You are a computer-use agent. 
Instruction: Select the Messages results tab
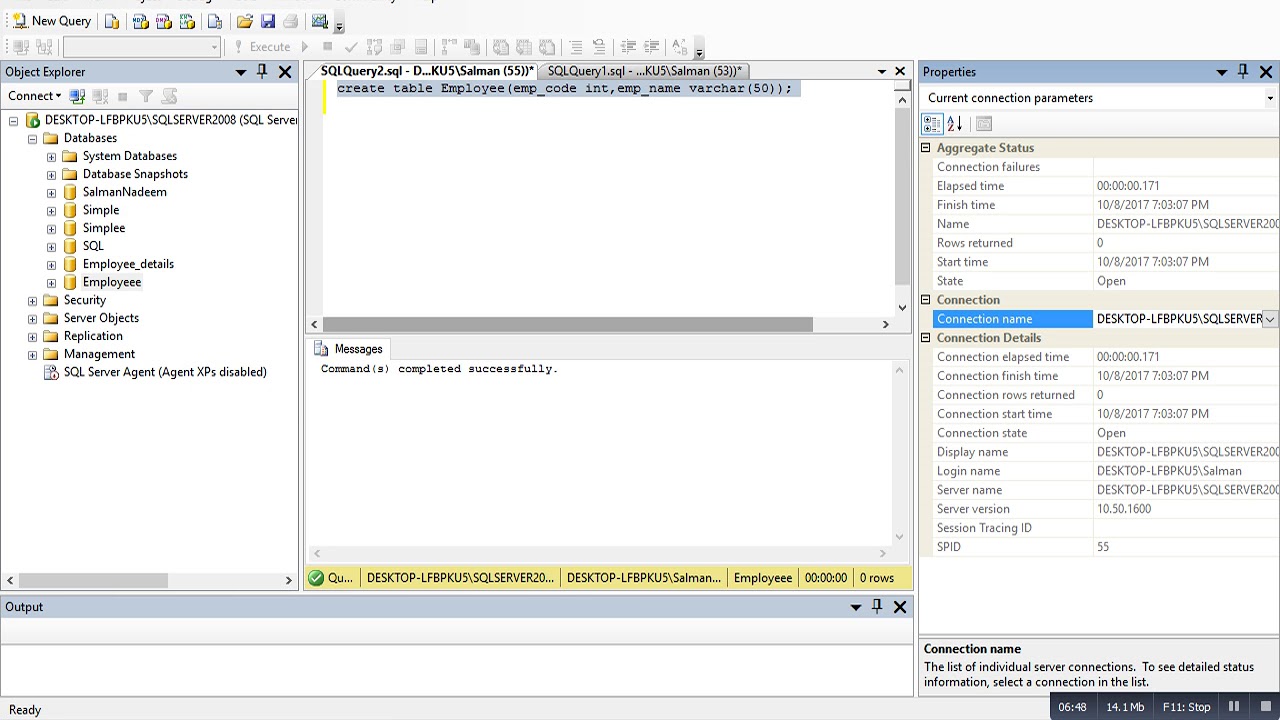tap(349, 349)
